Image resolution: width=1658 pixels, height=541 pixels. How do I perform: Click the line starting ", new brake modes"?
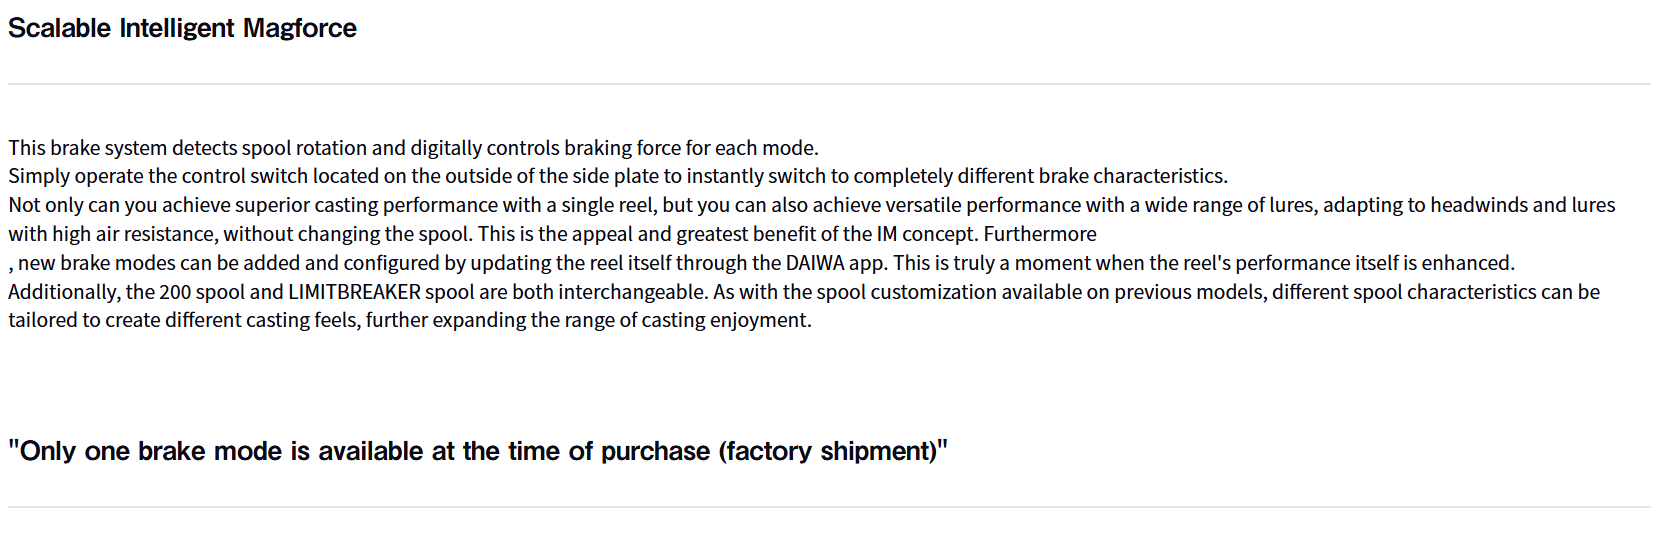pyautogui.click(x=761, y=263)
